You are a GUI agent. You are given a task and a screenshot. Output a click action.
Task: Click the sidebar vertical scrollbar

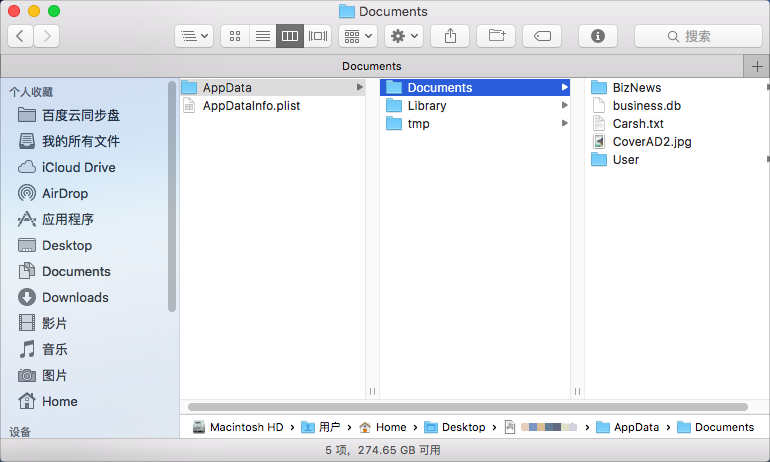pos(171,196)
